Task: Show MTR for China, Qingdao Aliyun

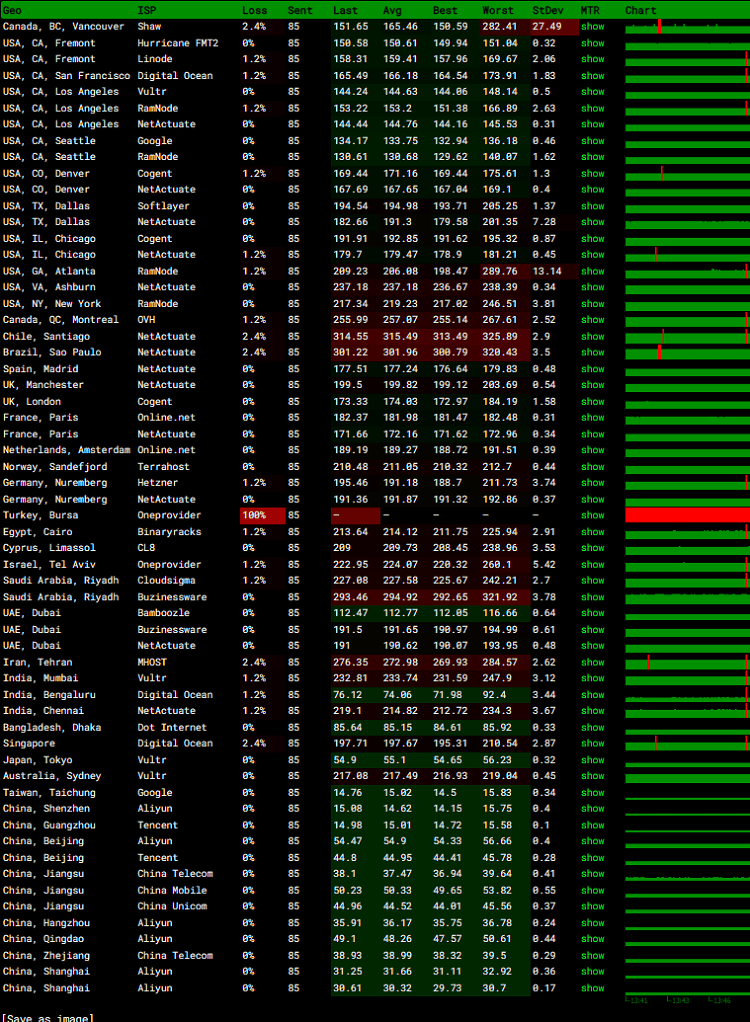Action: 593,939
